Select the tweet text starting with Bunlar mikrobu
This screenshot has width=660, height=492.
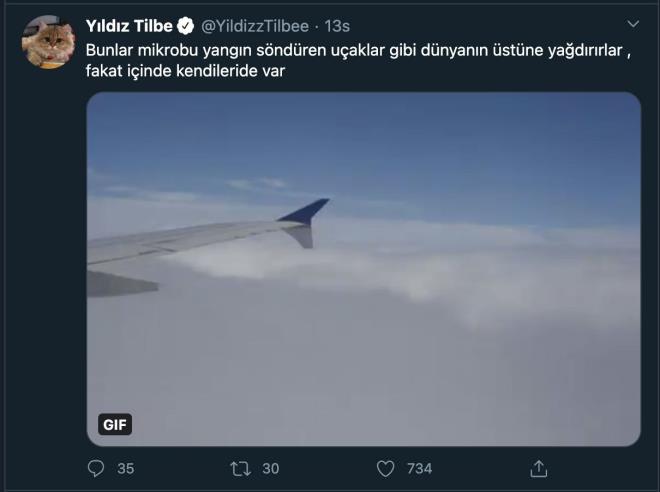pos(358,60)
